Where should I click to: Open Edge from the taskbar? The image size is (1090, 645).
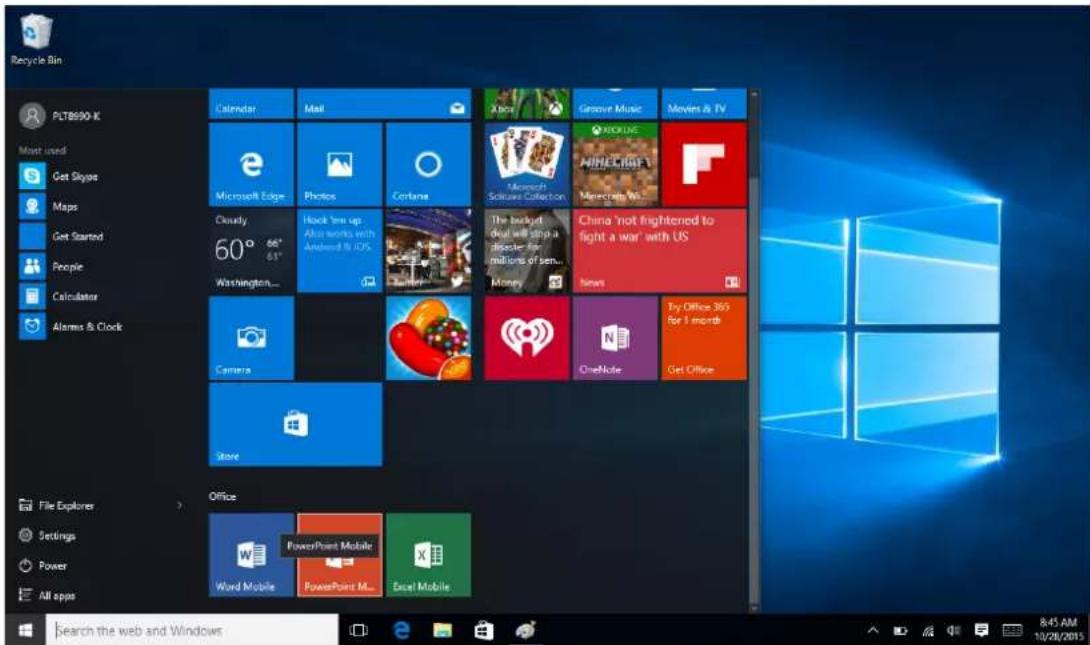point(401,630)
